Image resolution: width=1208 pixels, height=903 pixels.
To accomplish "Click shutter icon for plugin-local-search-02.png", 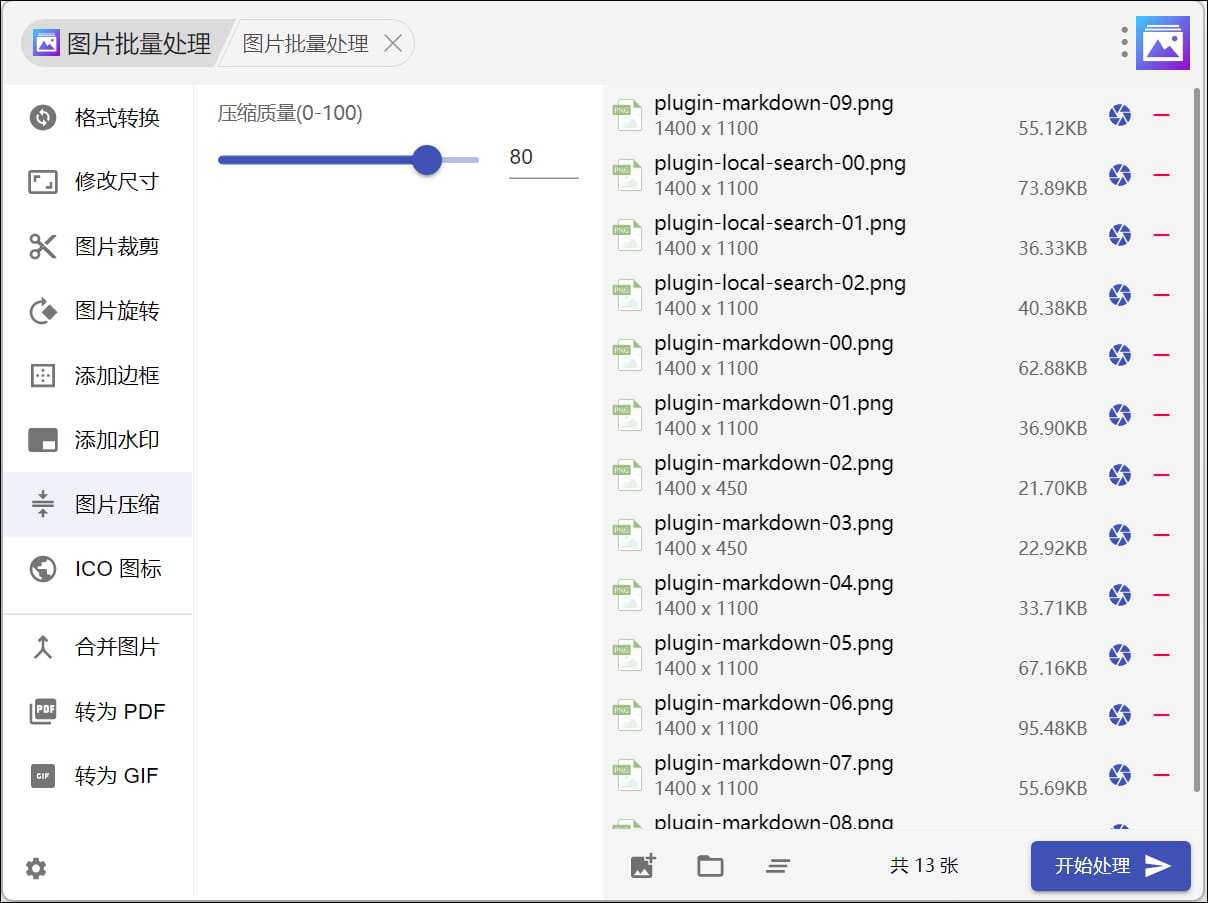I will (1120, 295).
